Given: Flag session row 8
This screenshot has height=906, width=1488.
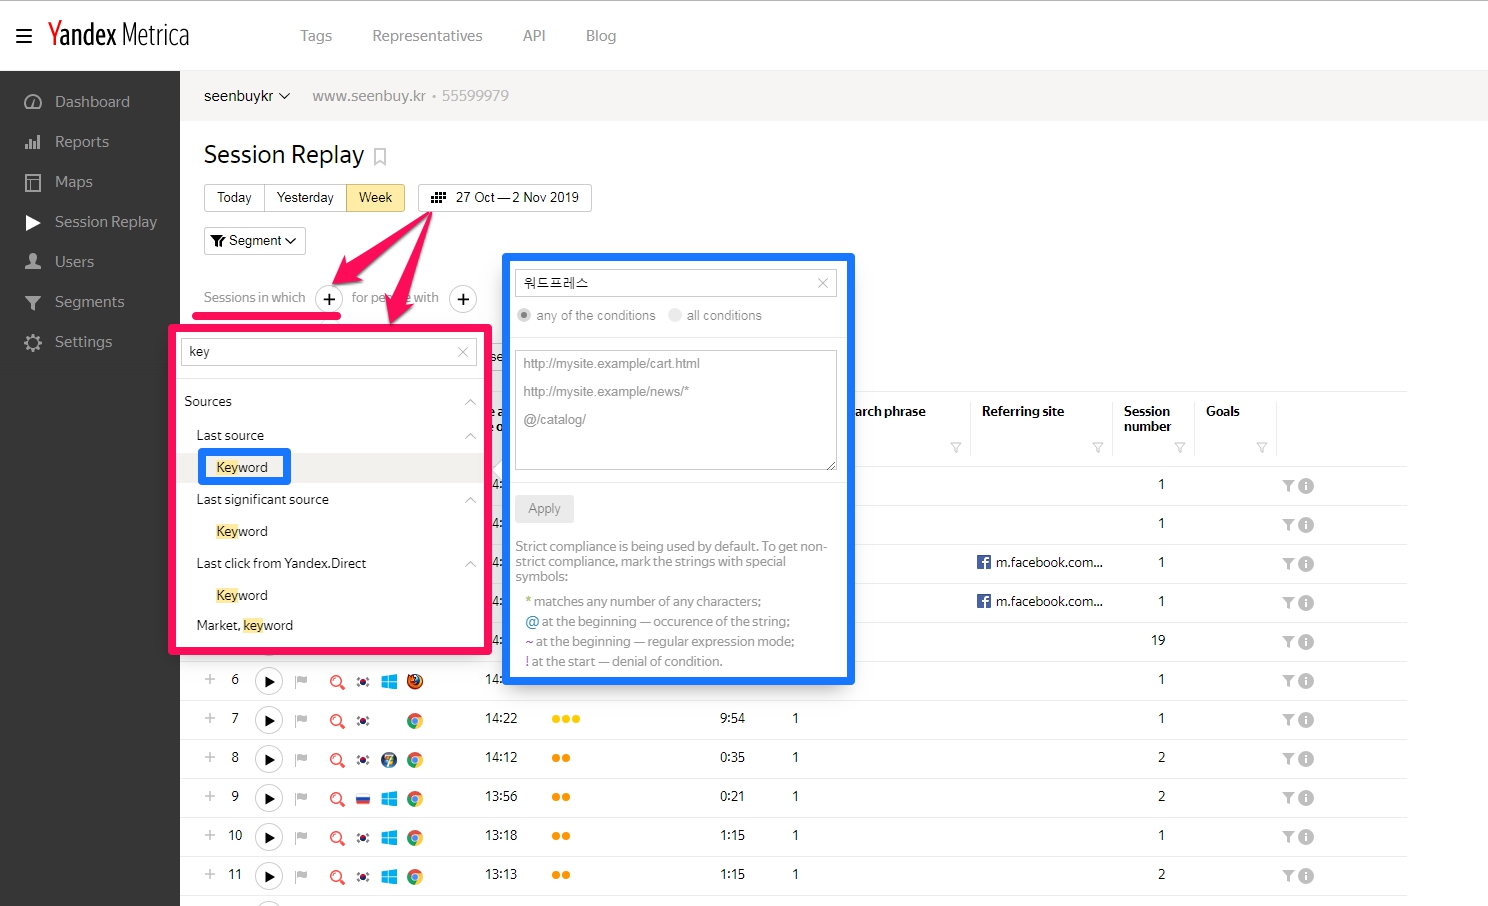Looking at the screenshot, I should click(x=301, y=759).
